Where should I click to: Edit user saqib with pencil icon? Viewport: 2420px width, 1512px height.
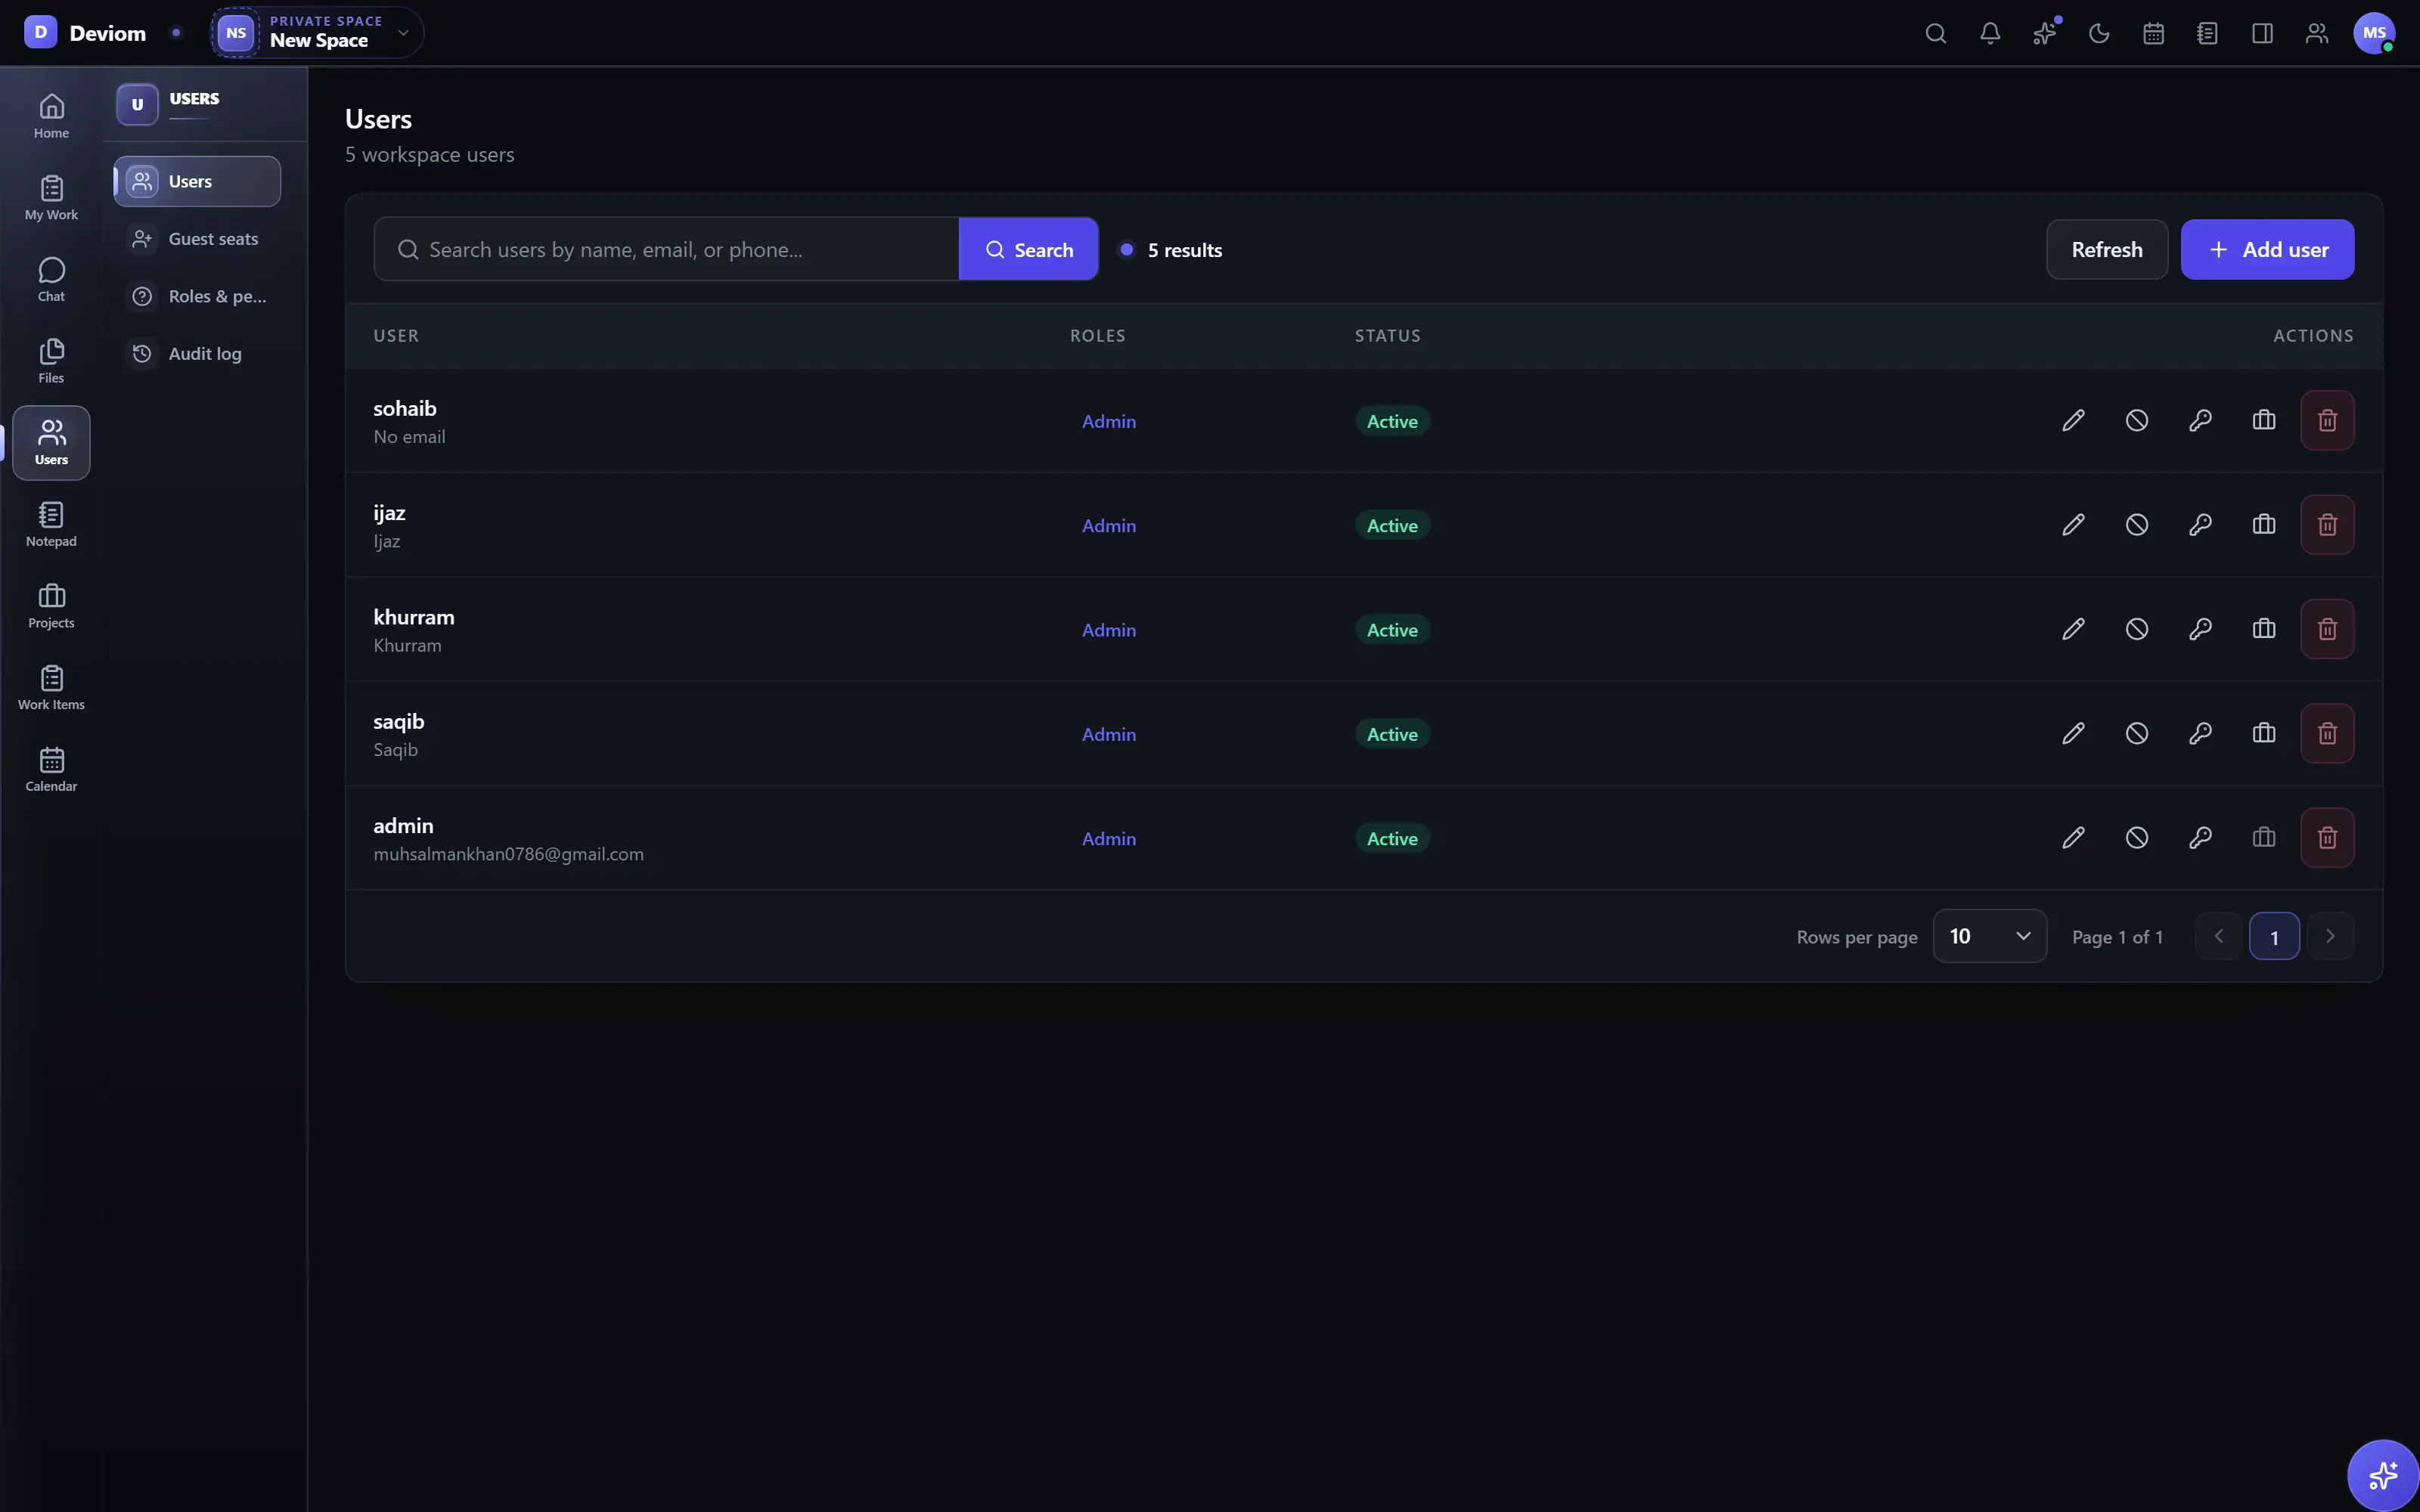(2073, 733)
